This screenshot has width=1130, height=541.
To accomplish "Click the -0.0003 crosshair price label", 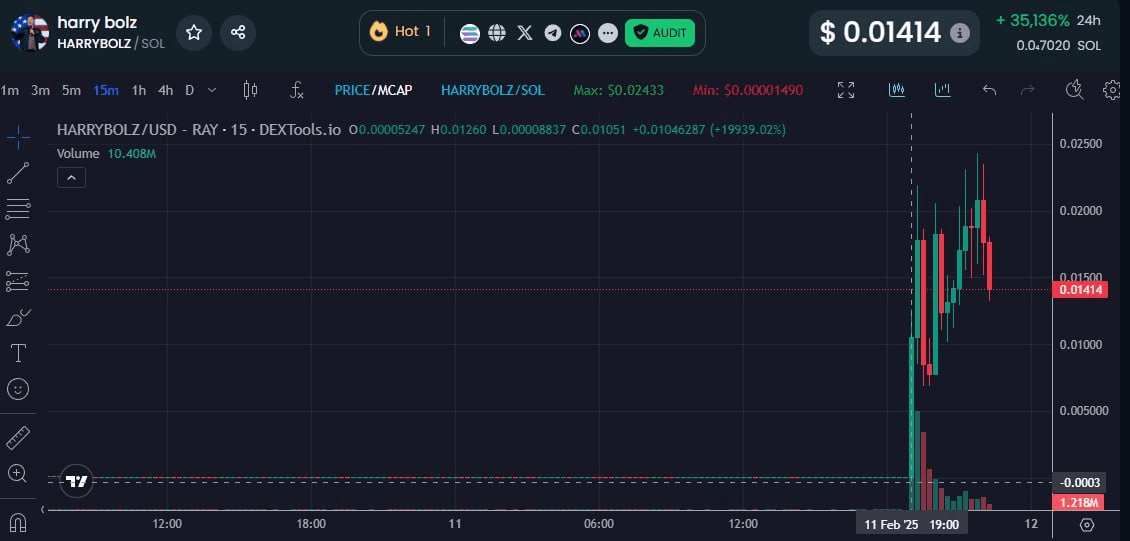I will 1078,483.
